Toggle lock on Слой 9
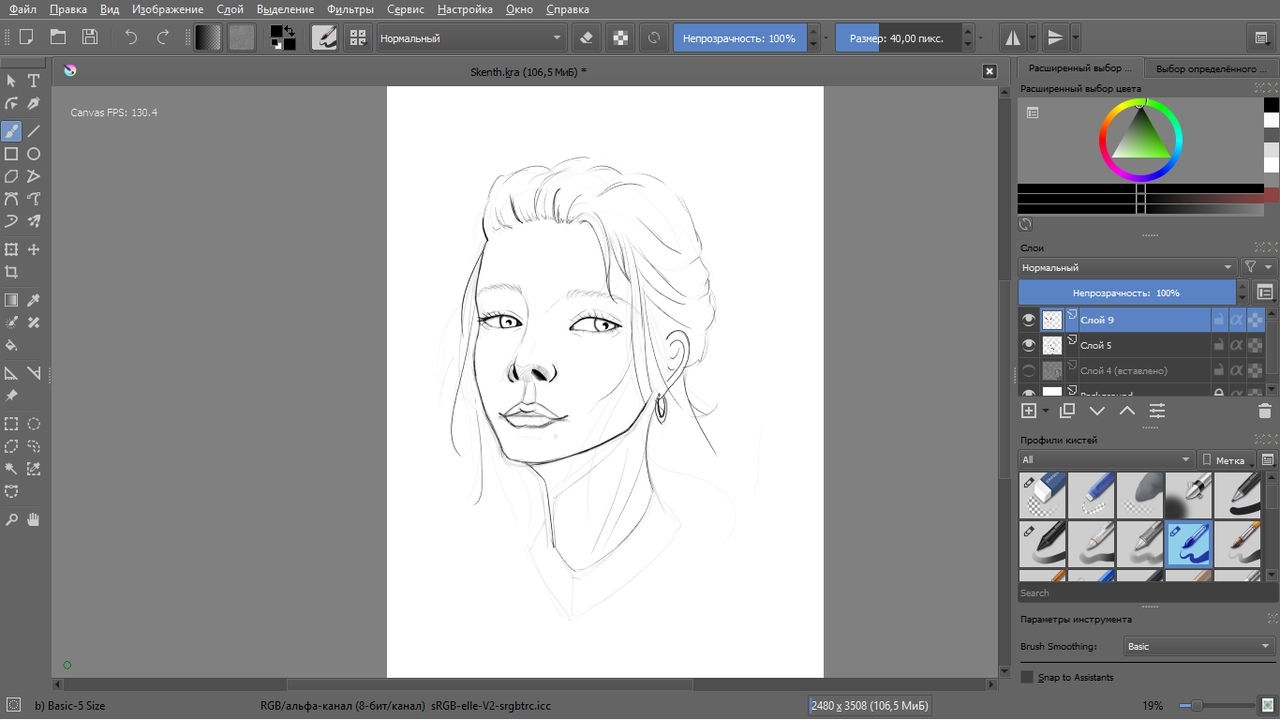 tap(1218, 320)
